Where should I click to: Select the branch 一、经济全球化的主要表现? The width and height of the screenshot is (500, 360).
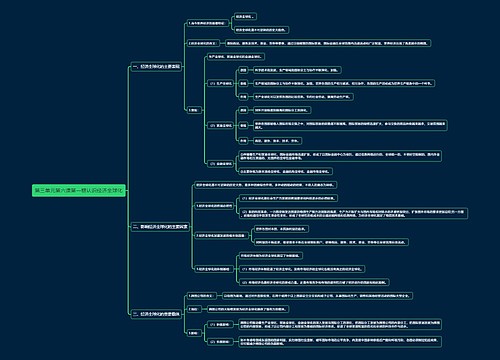pos(156,66)
